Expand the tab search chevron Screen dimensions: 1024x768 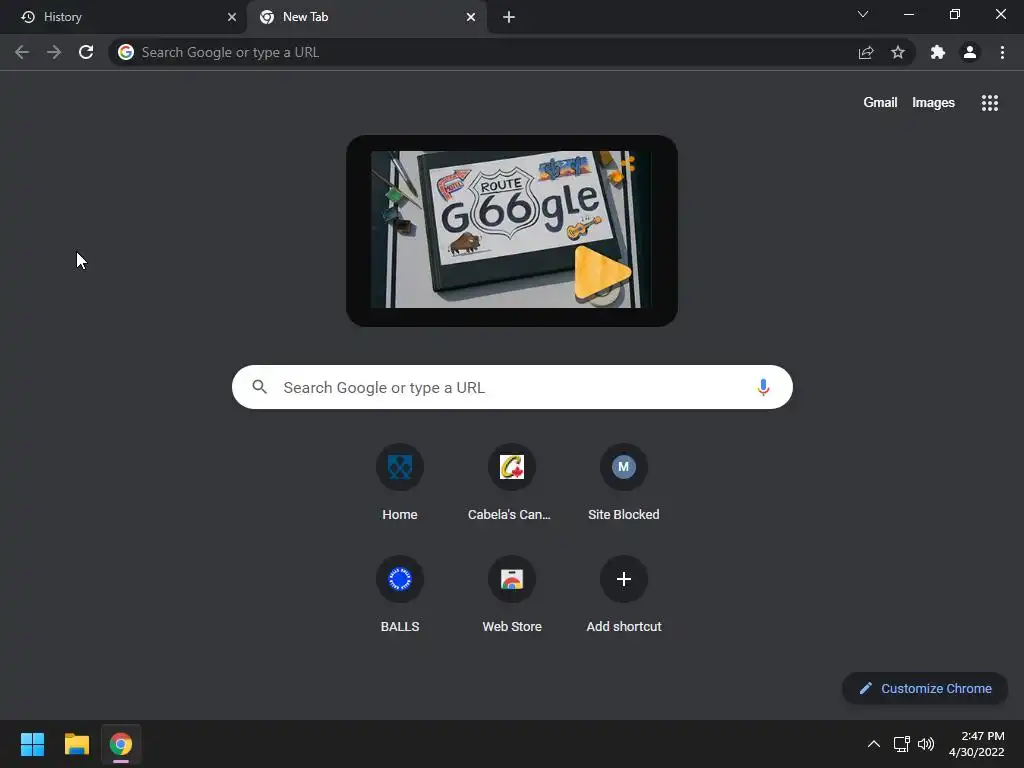pyautogui.click(x=863, y=14)
